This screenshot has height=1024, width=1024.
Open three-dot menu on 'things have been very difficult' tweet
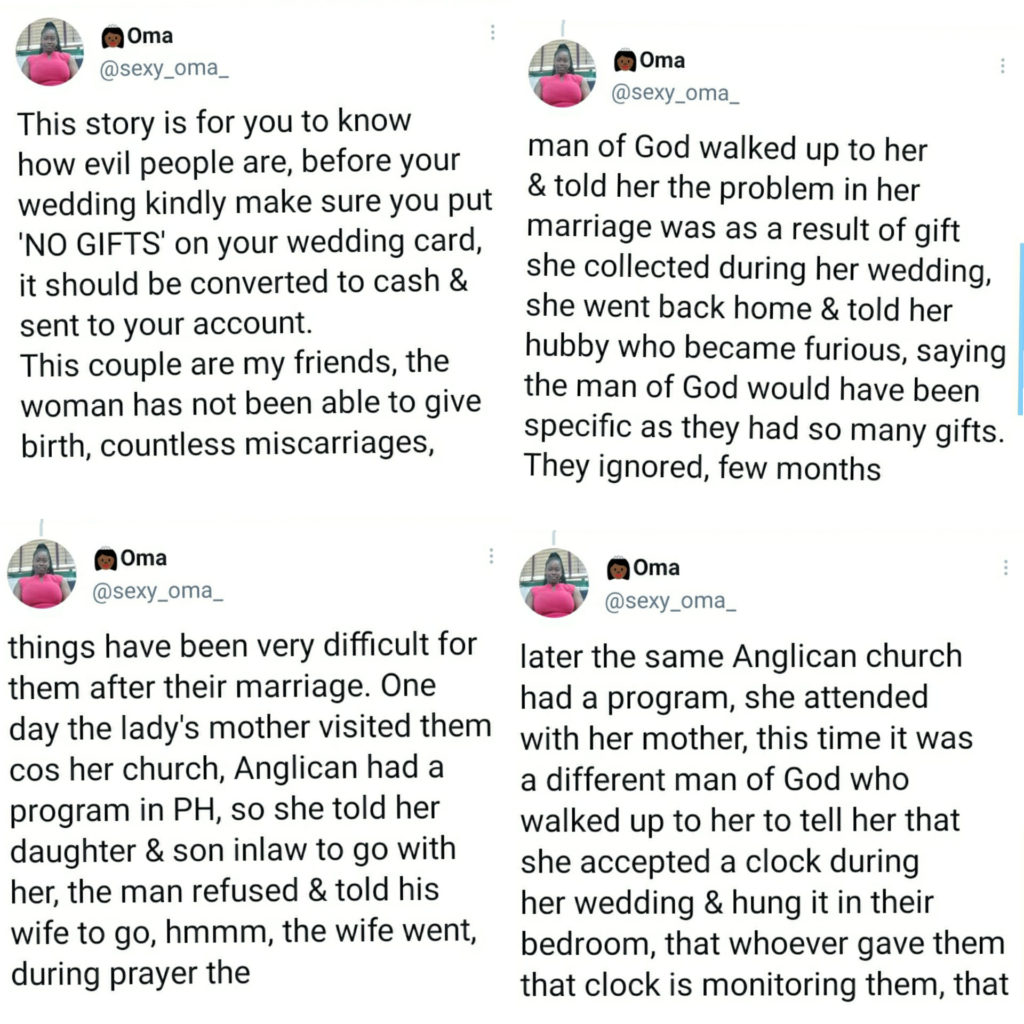491,556
